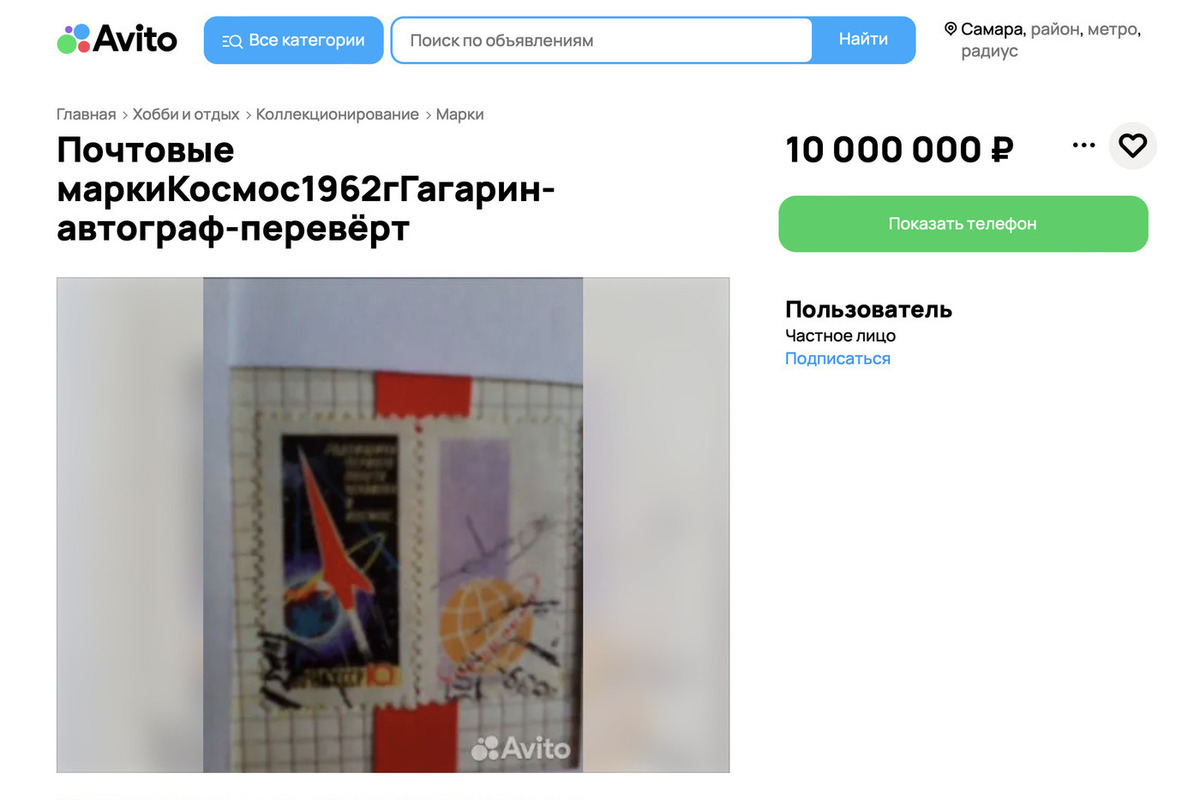Click the Avito logo in the header
The width and height of the screenshot is (1200, 800).
(117, 39)
